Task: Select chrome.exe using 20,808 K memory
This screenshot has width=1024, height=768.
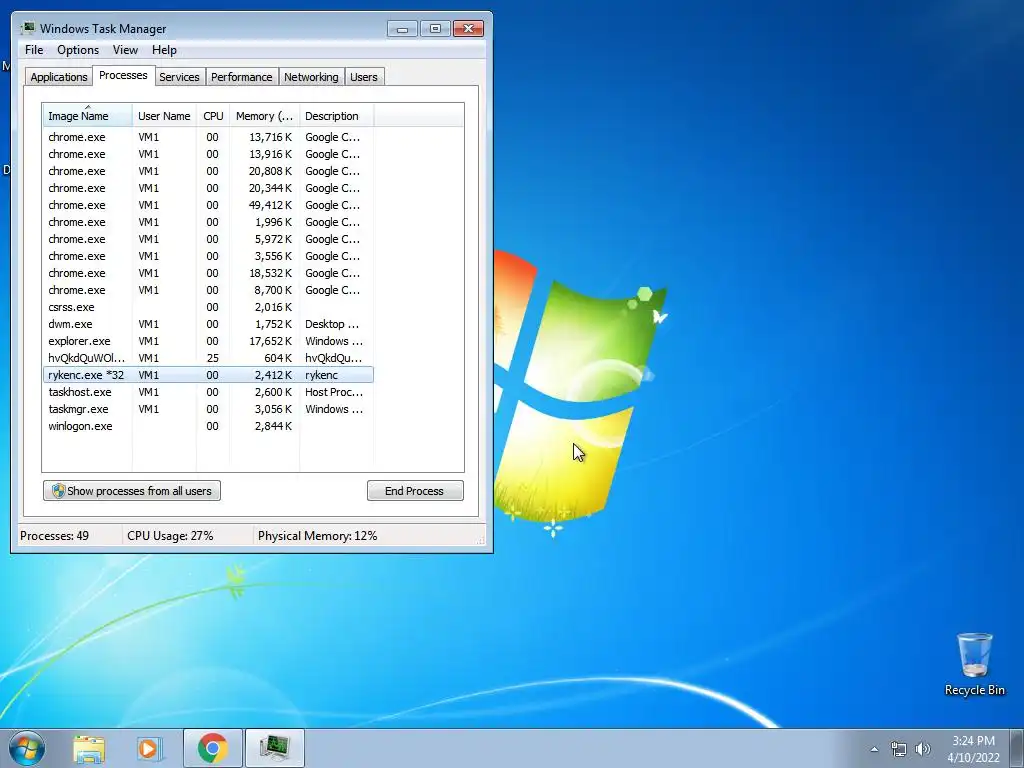Action: [x=208, y=171]
